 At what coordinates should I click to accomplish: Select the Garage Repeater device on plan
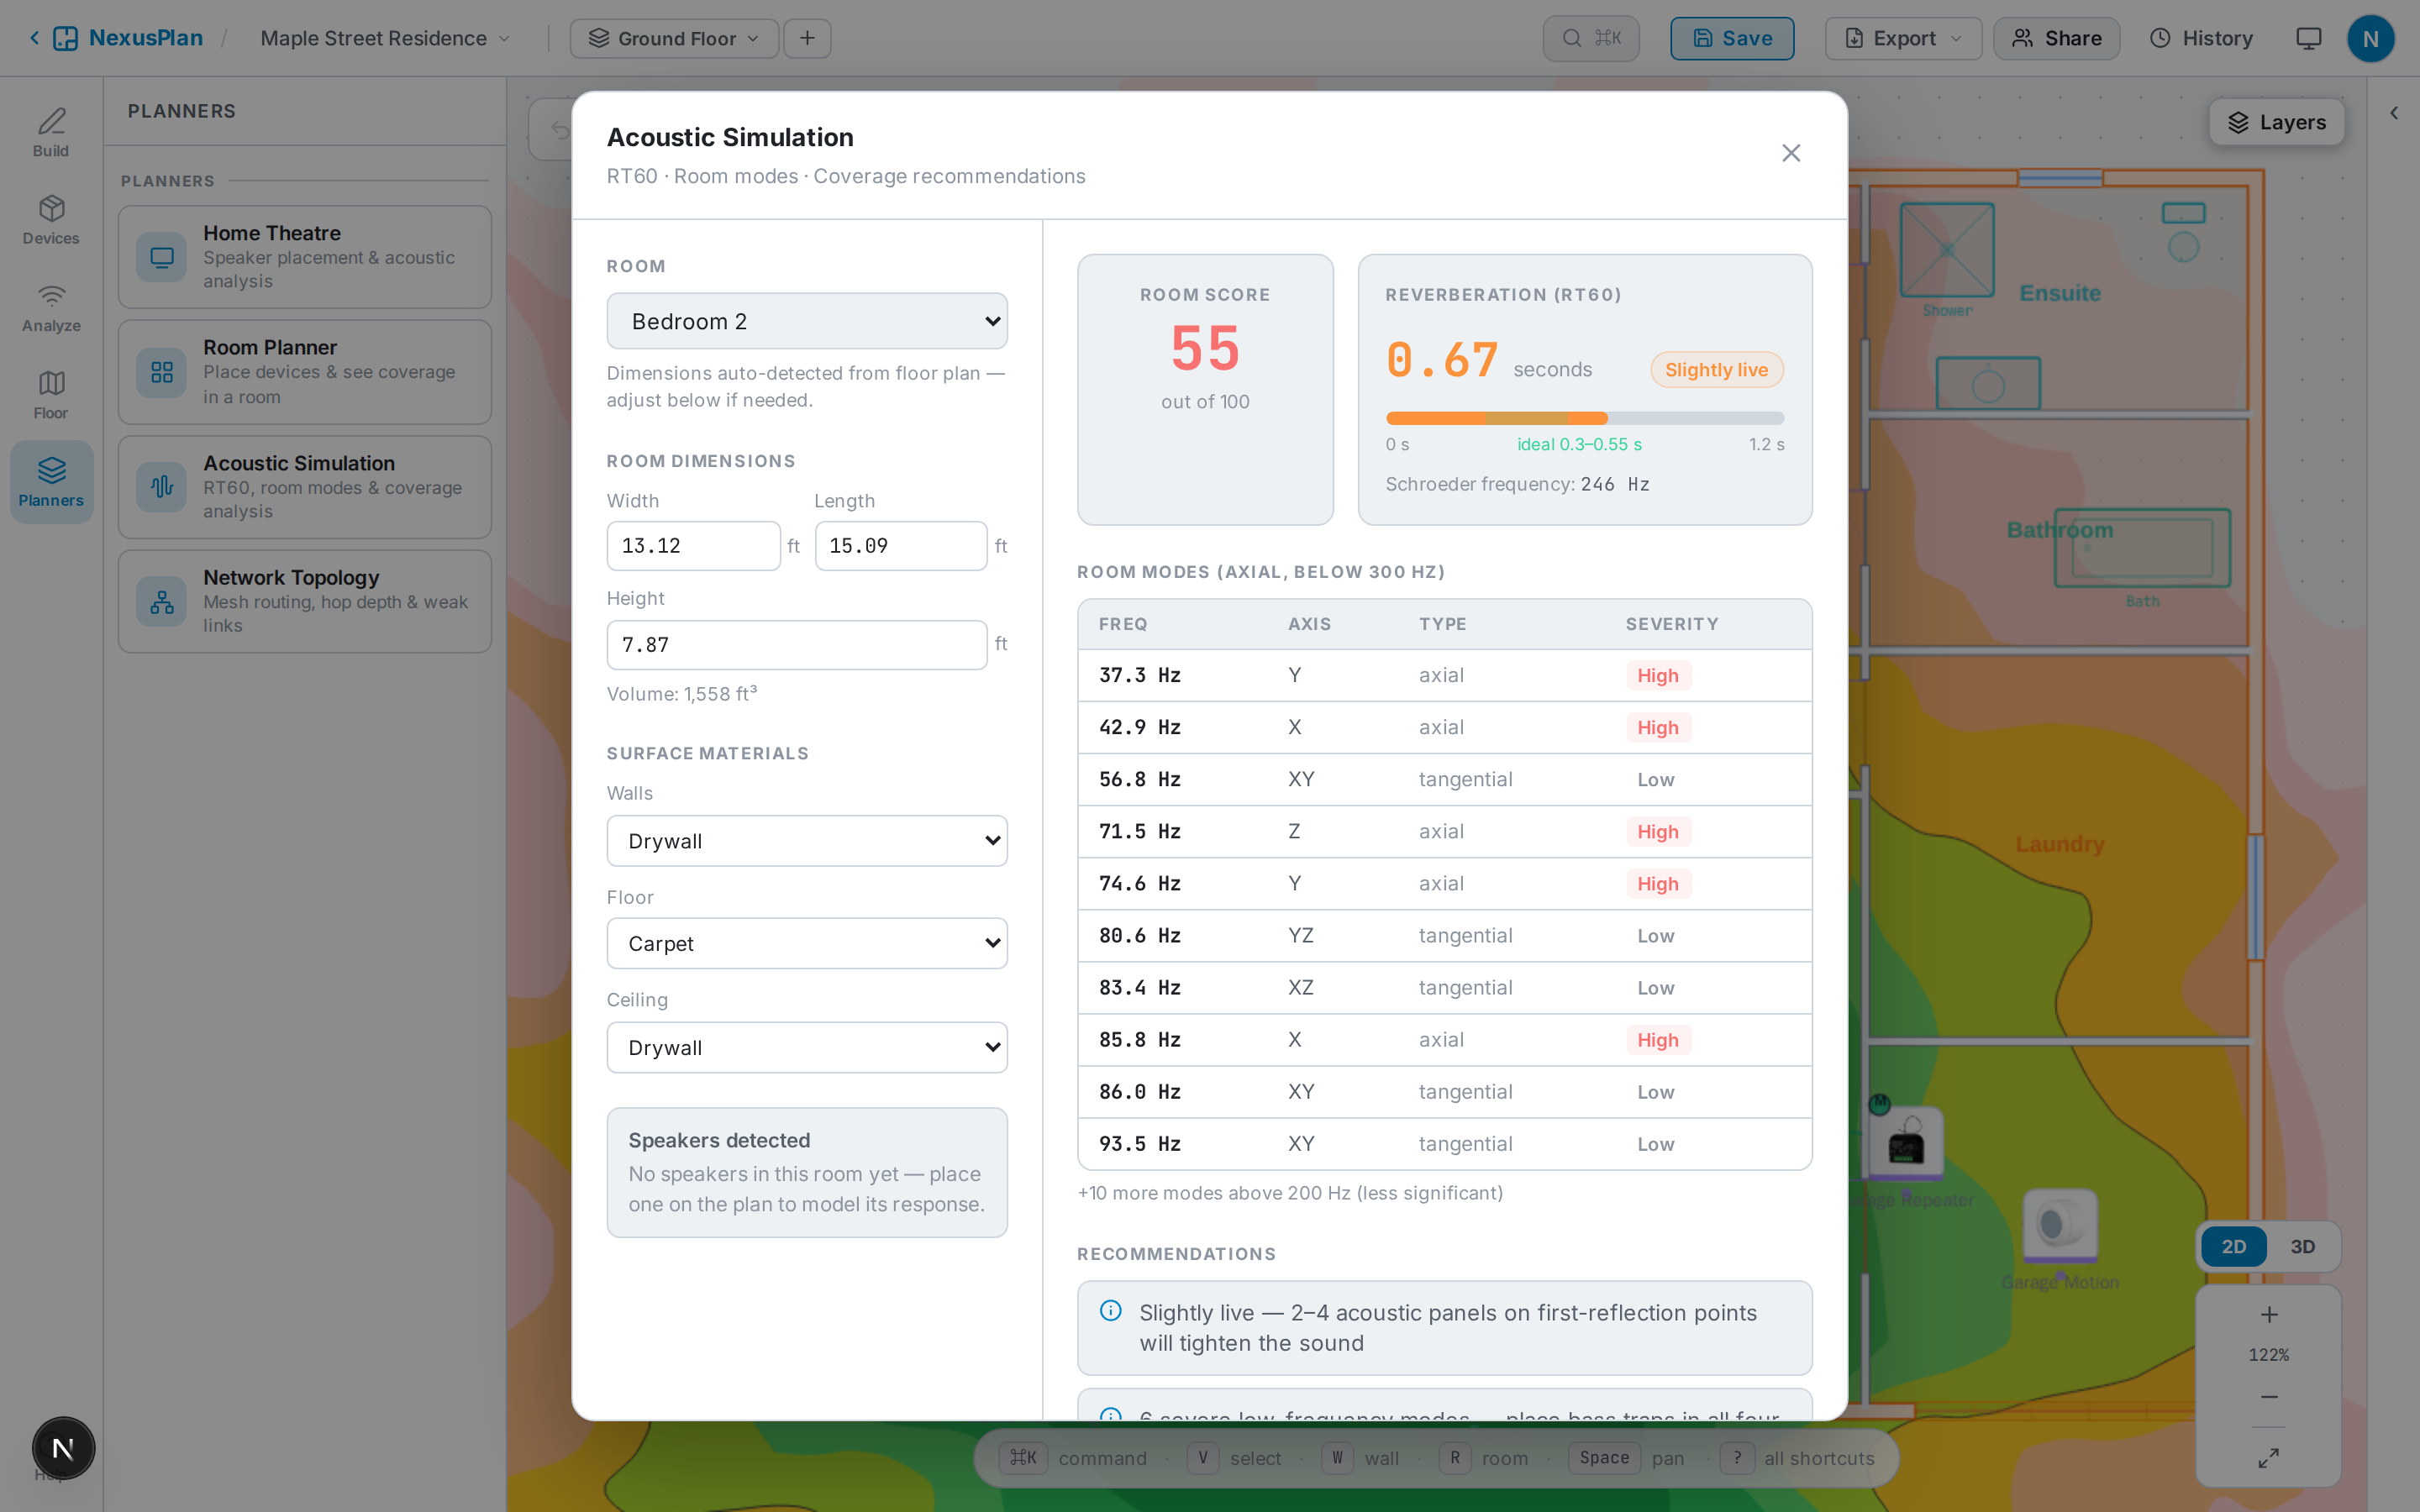pos(1906,1143)
